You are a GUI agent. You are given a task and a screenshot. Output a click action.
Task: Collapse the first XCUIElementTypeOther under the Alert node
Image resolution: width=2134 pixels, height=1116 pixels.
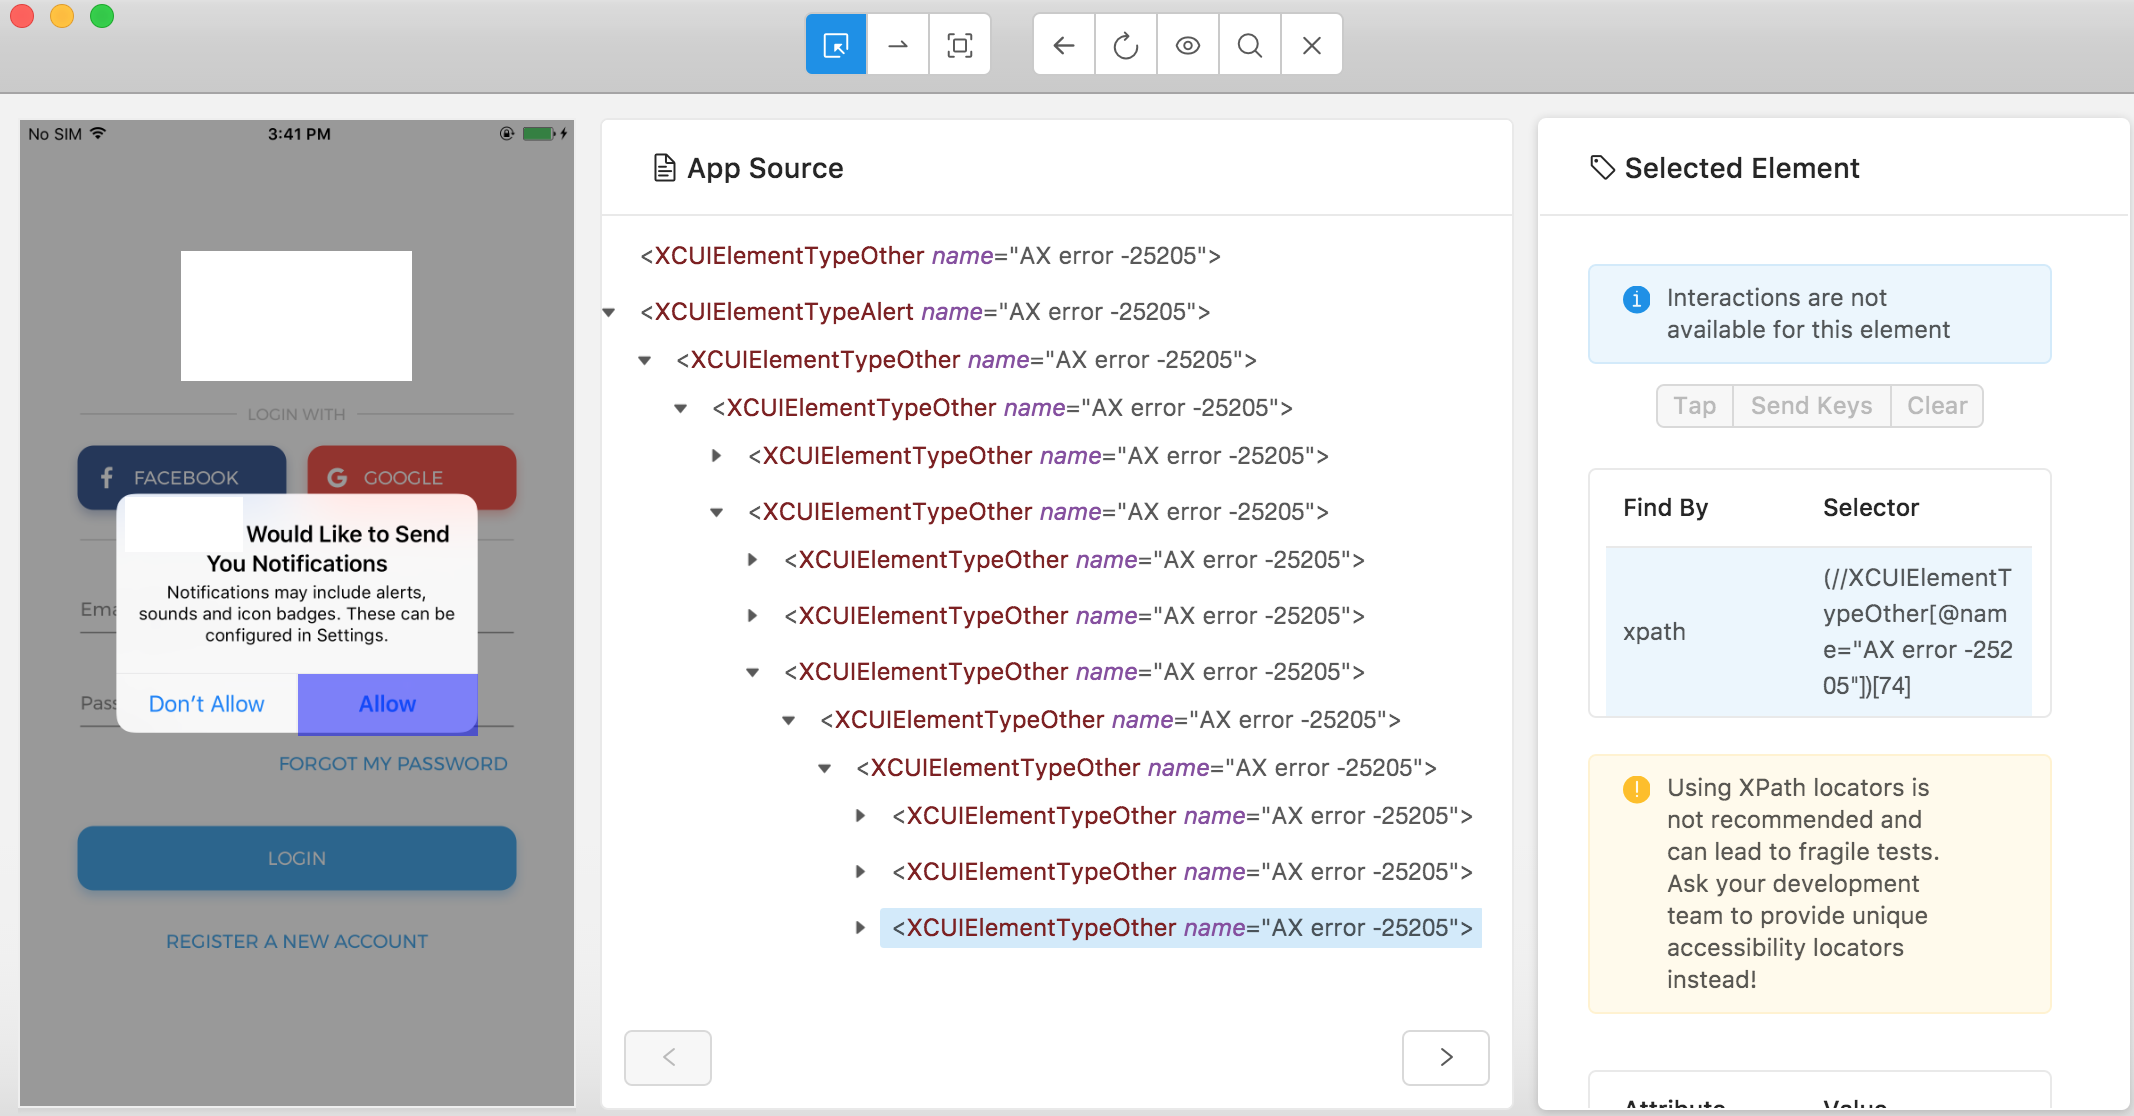click(x=645, y=361)
